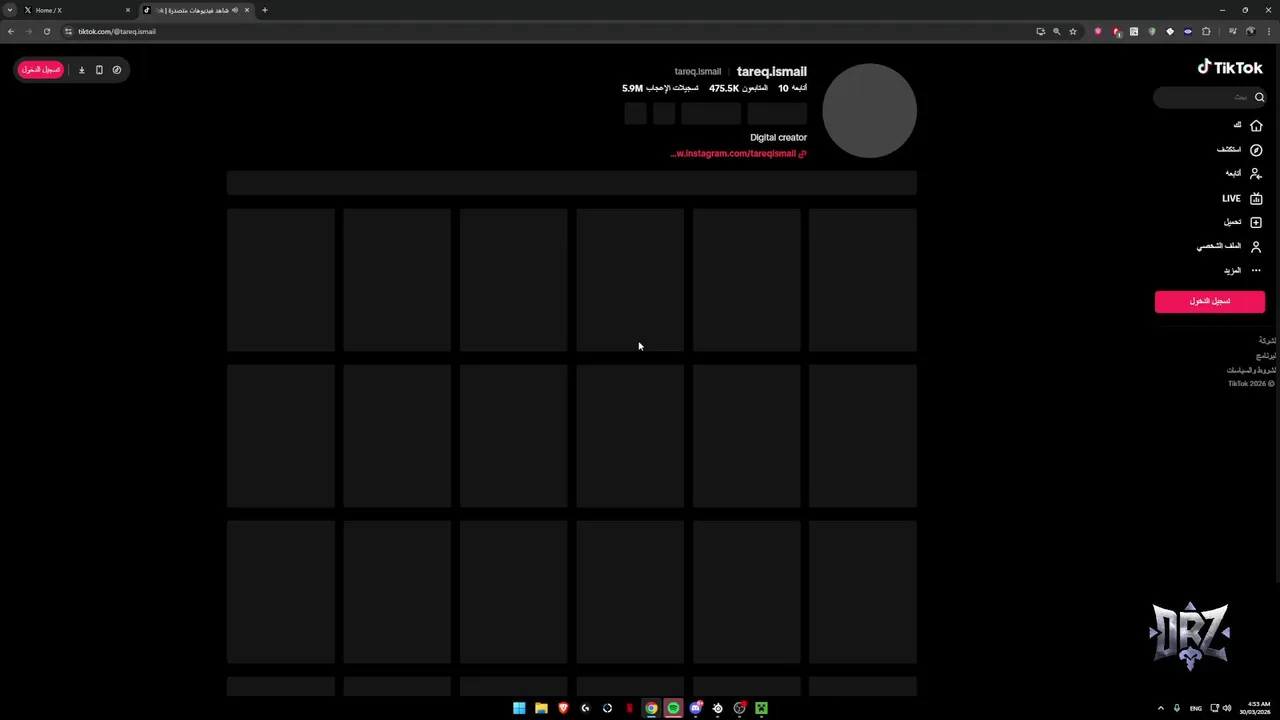Open the Explore compass icon
This screenshot has width=1280, height=720.
1256,150
